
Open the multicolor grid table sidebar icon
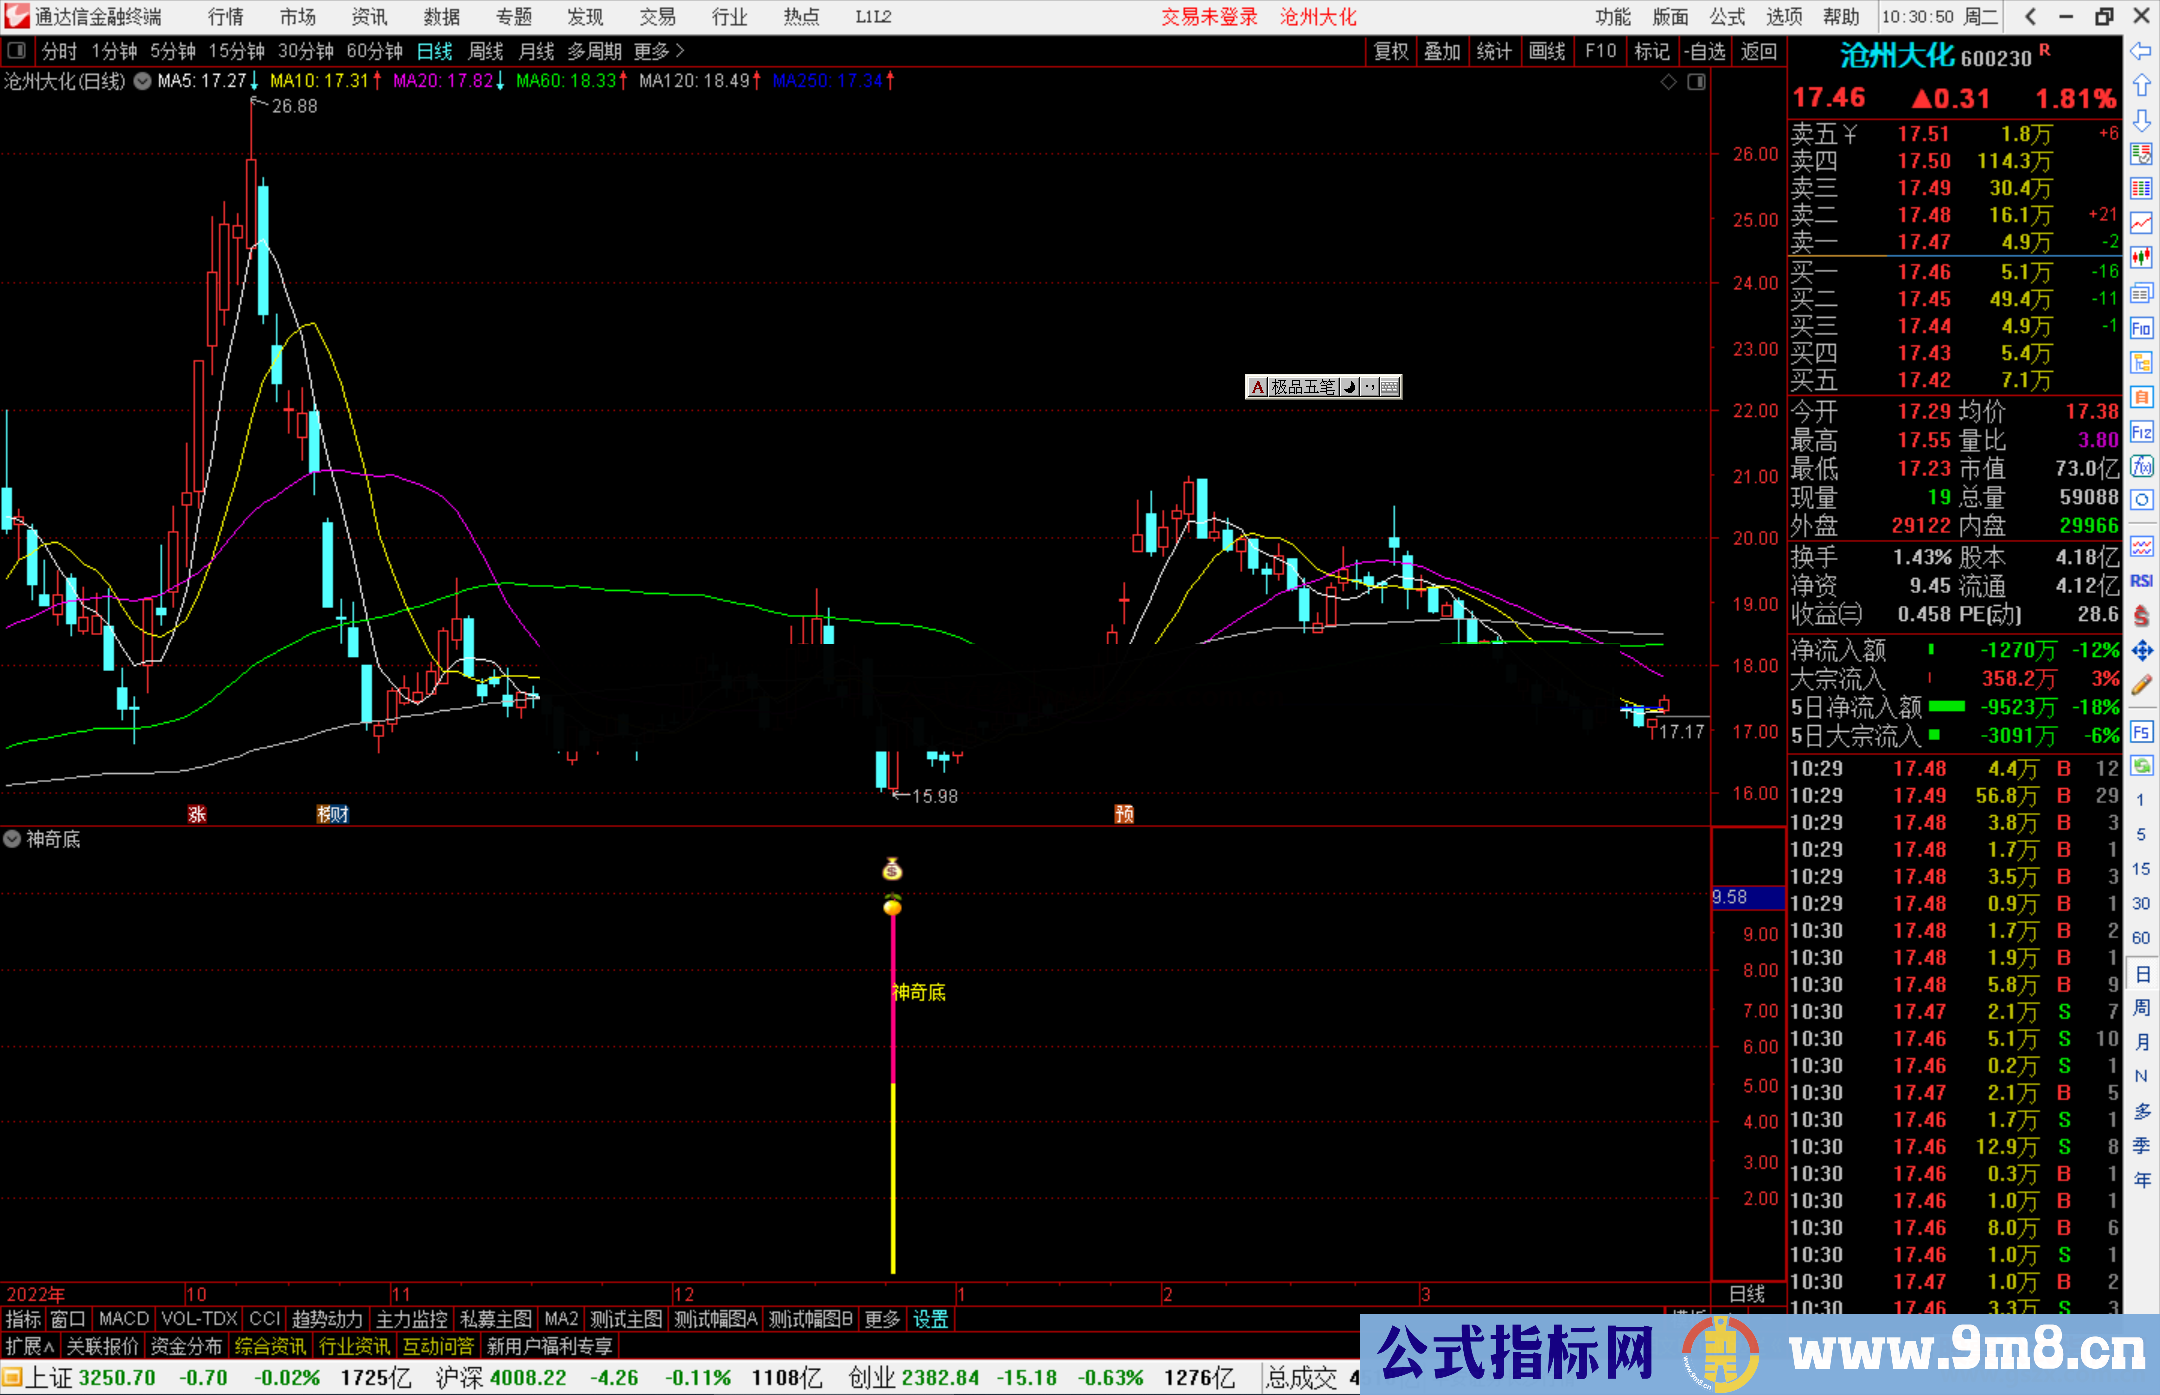[2141, 189]
